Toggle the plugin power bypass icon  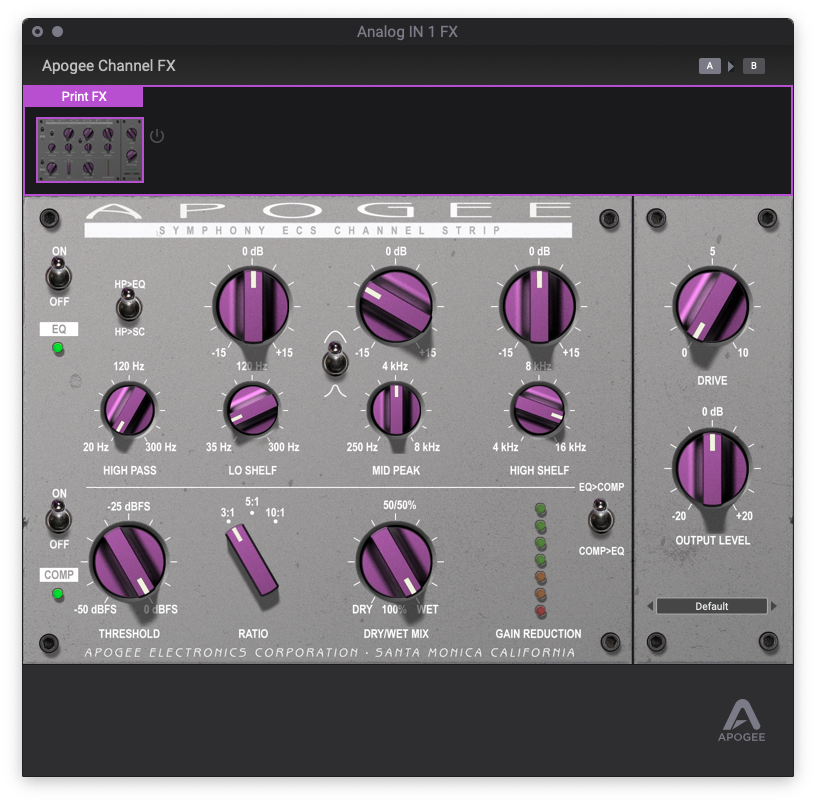[157, 136]
